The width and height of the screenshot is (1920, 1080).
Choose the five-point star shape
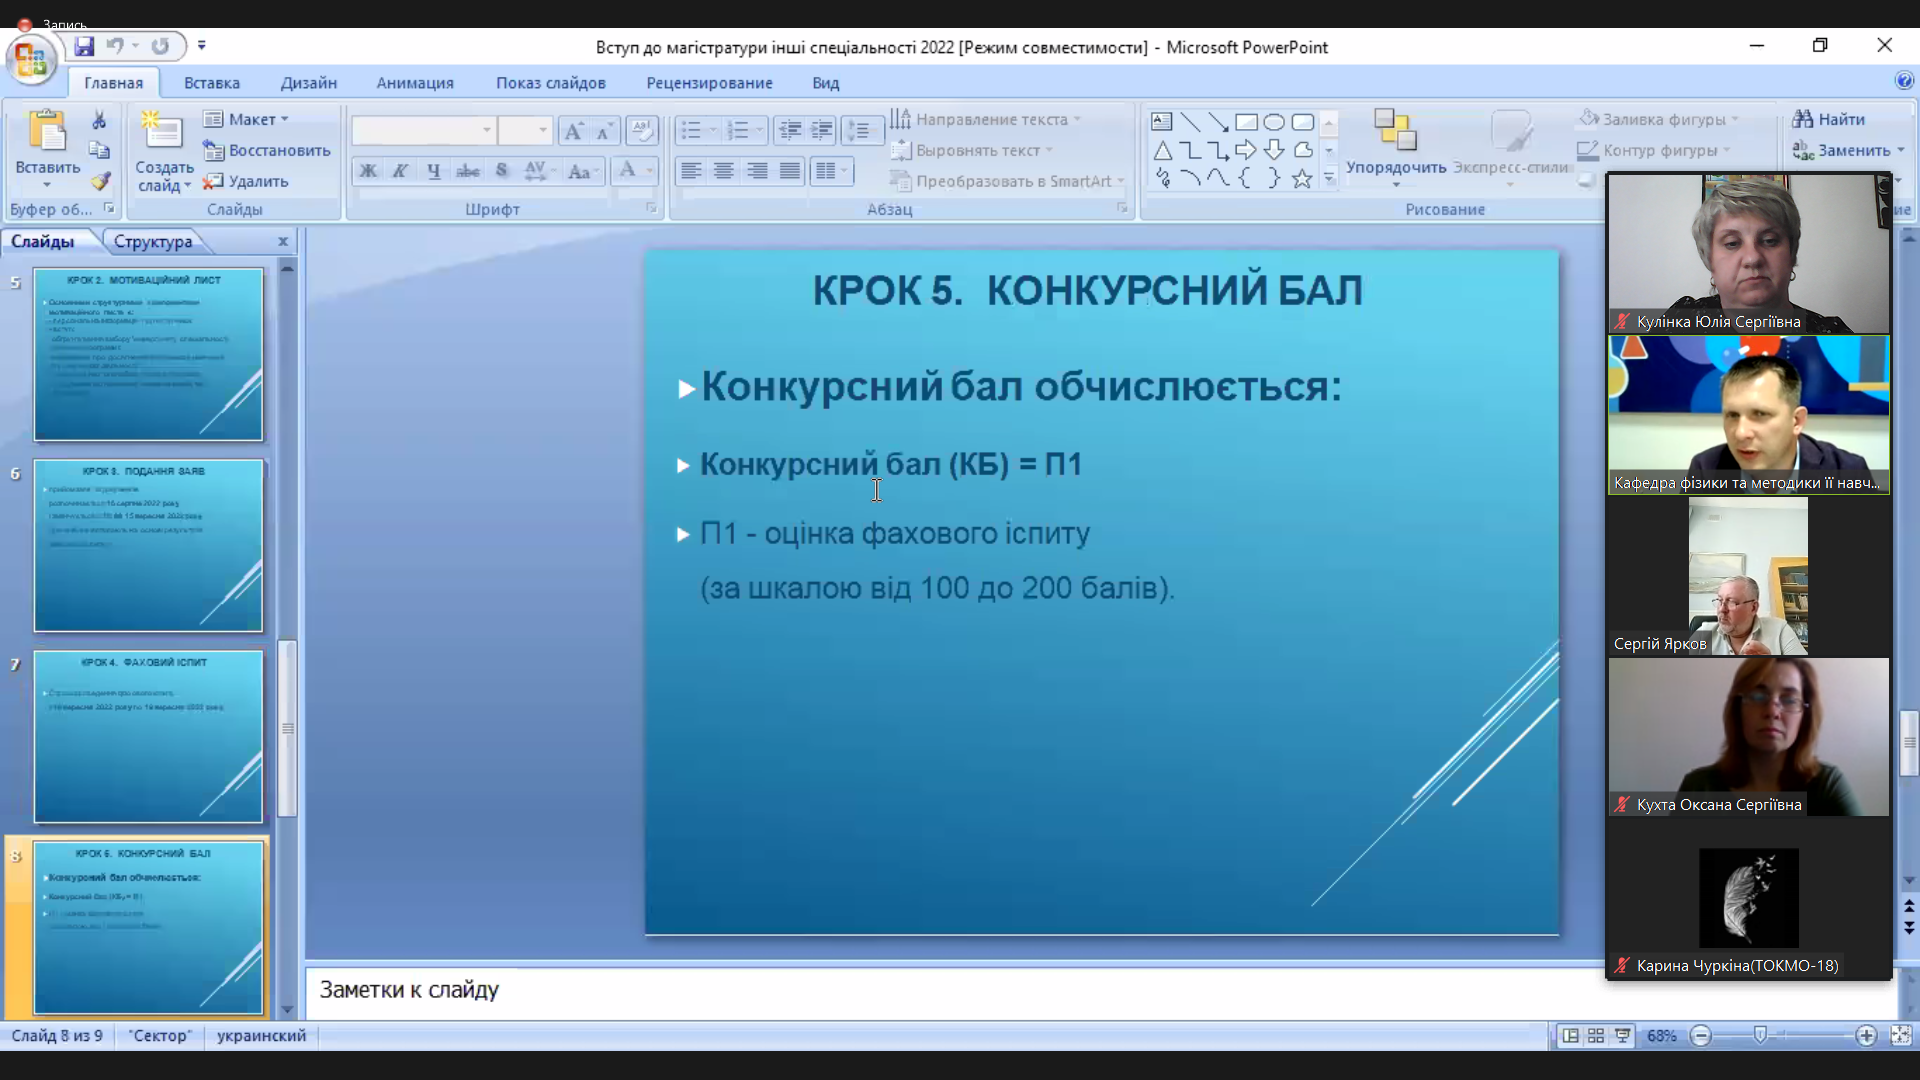[x=1302, y=179]
